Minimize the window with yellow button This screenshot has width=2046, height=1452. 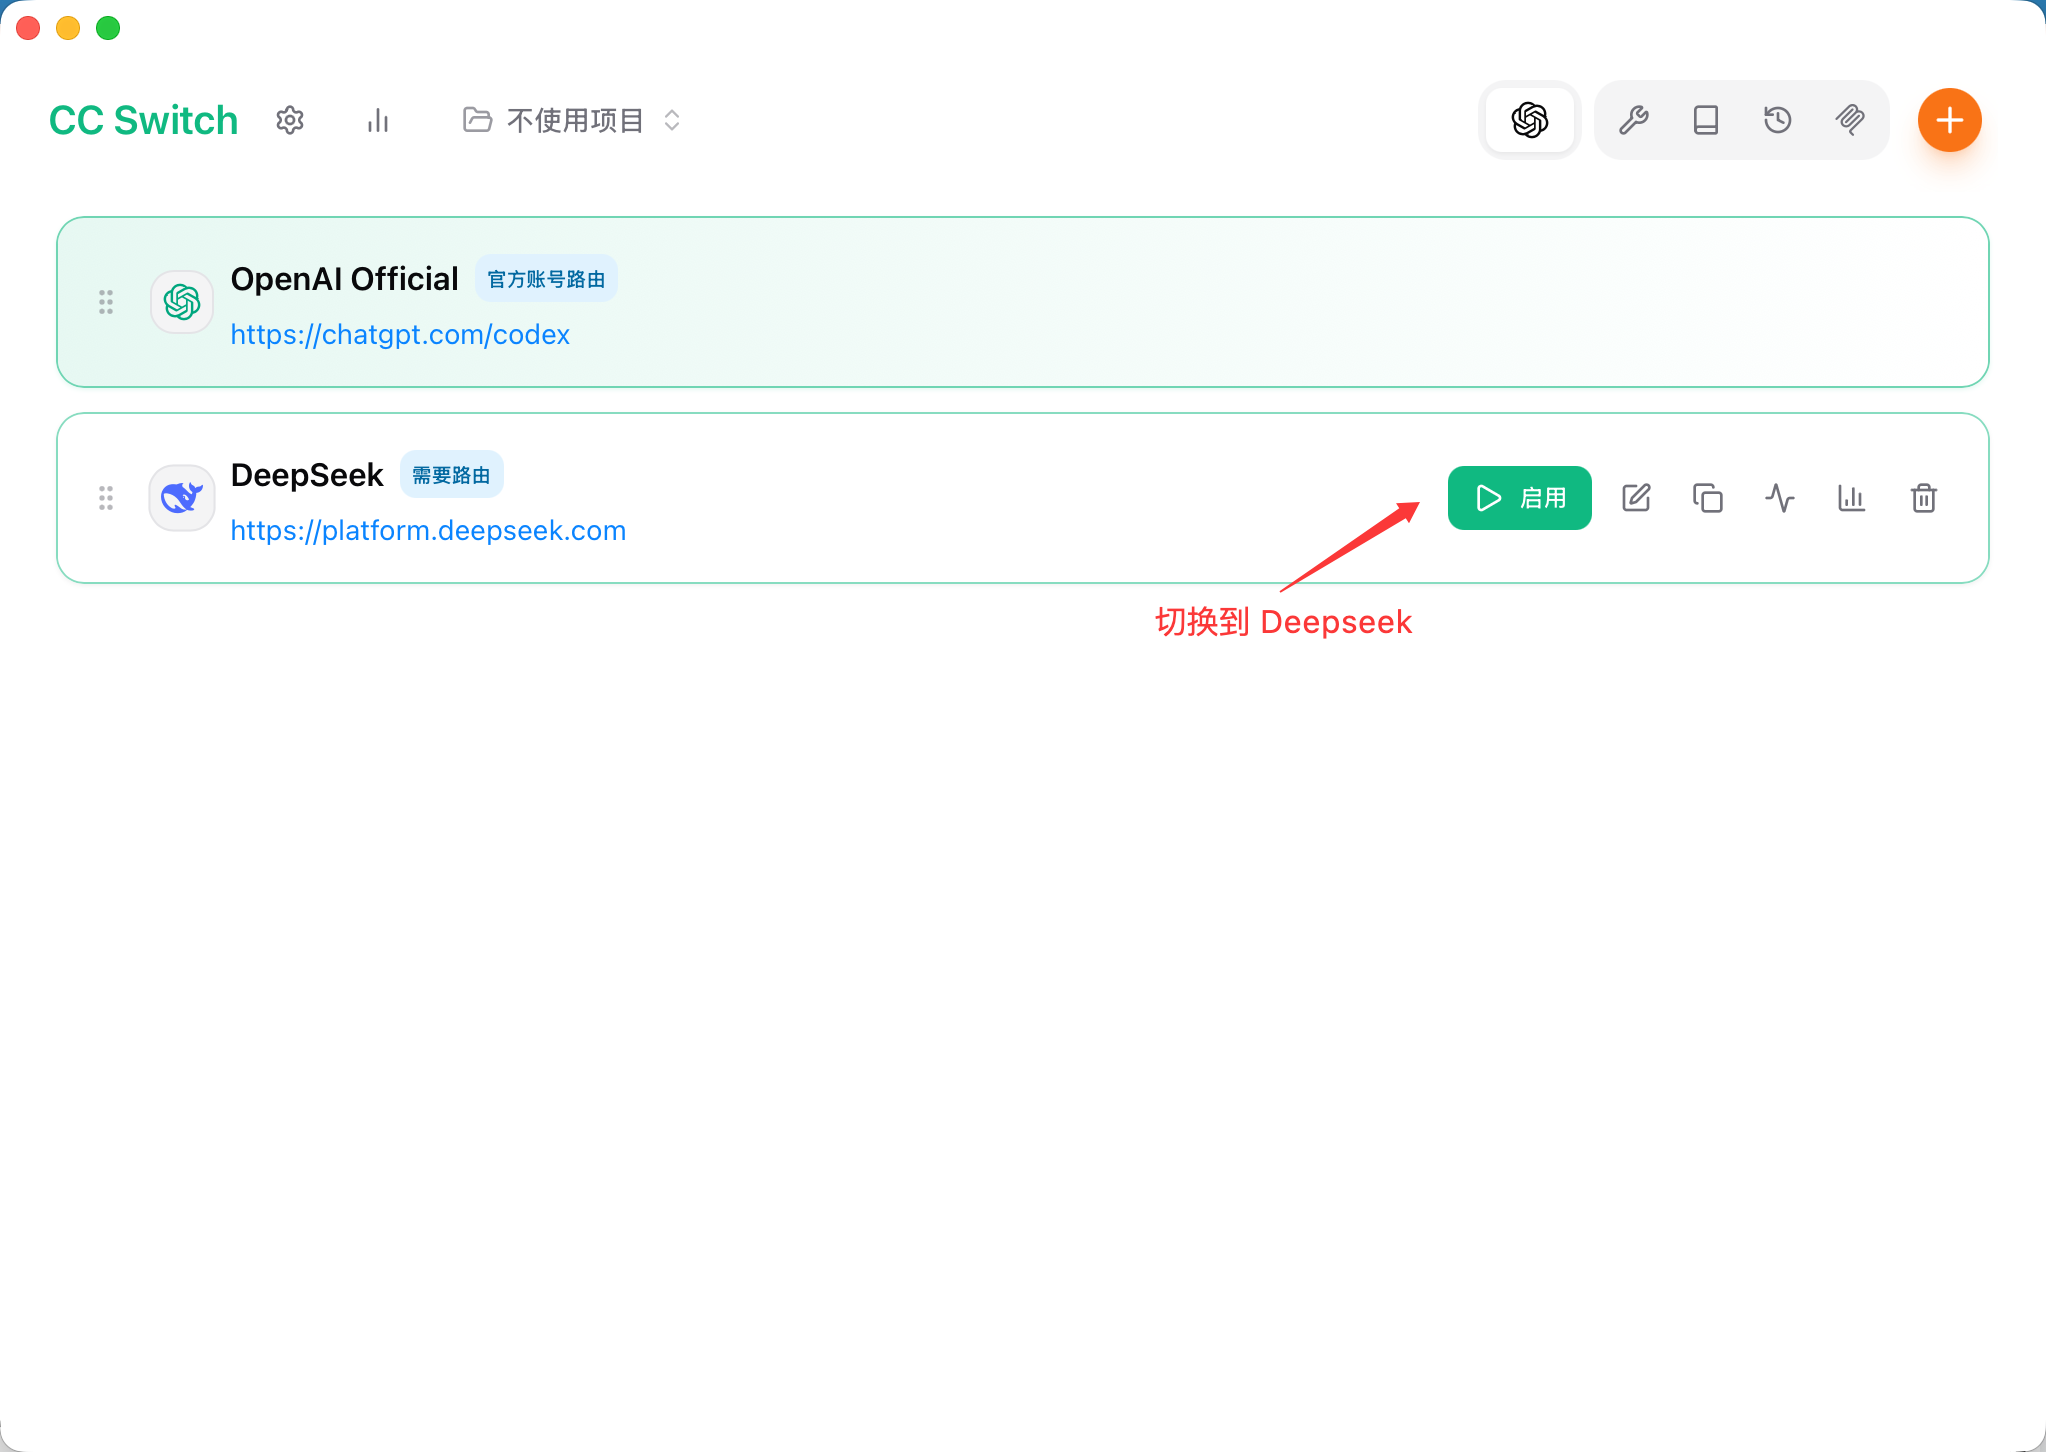pos(68,28)
